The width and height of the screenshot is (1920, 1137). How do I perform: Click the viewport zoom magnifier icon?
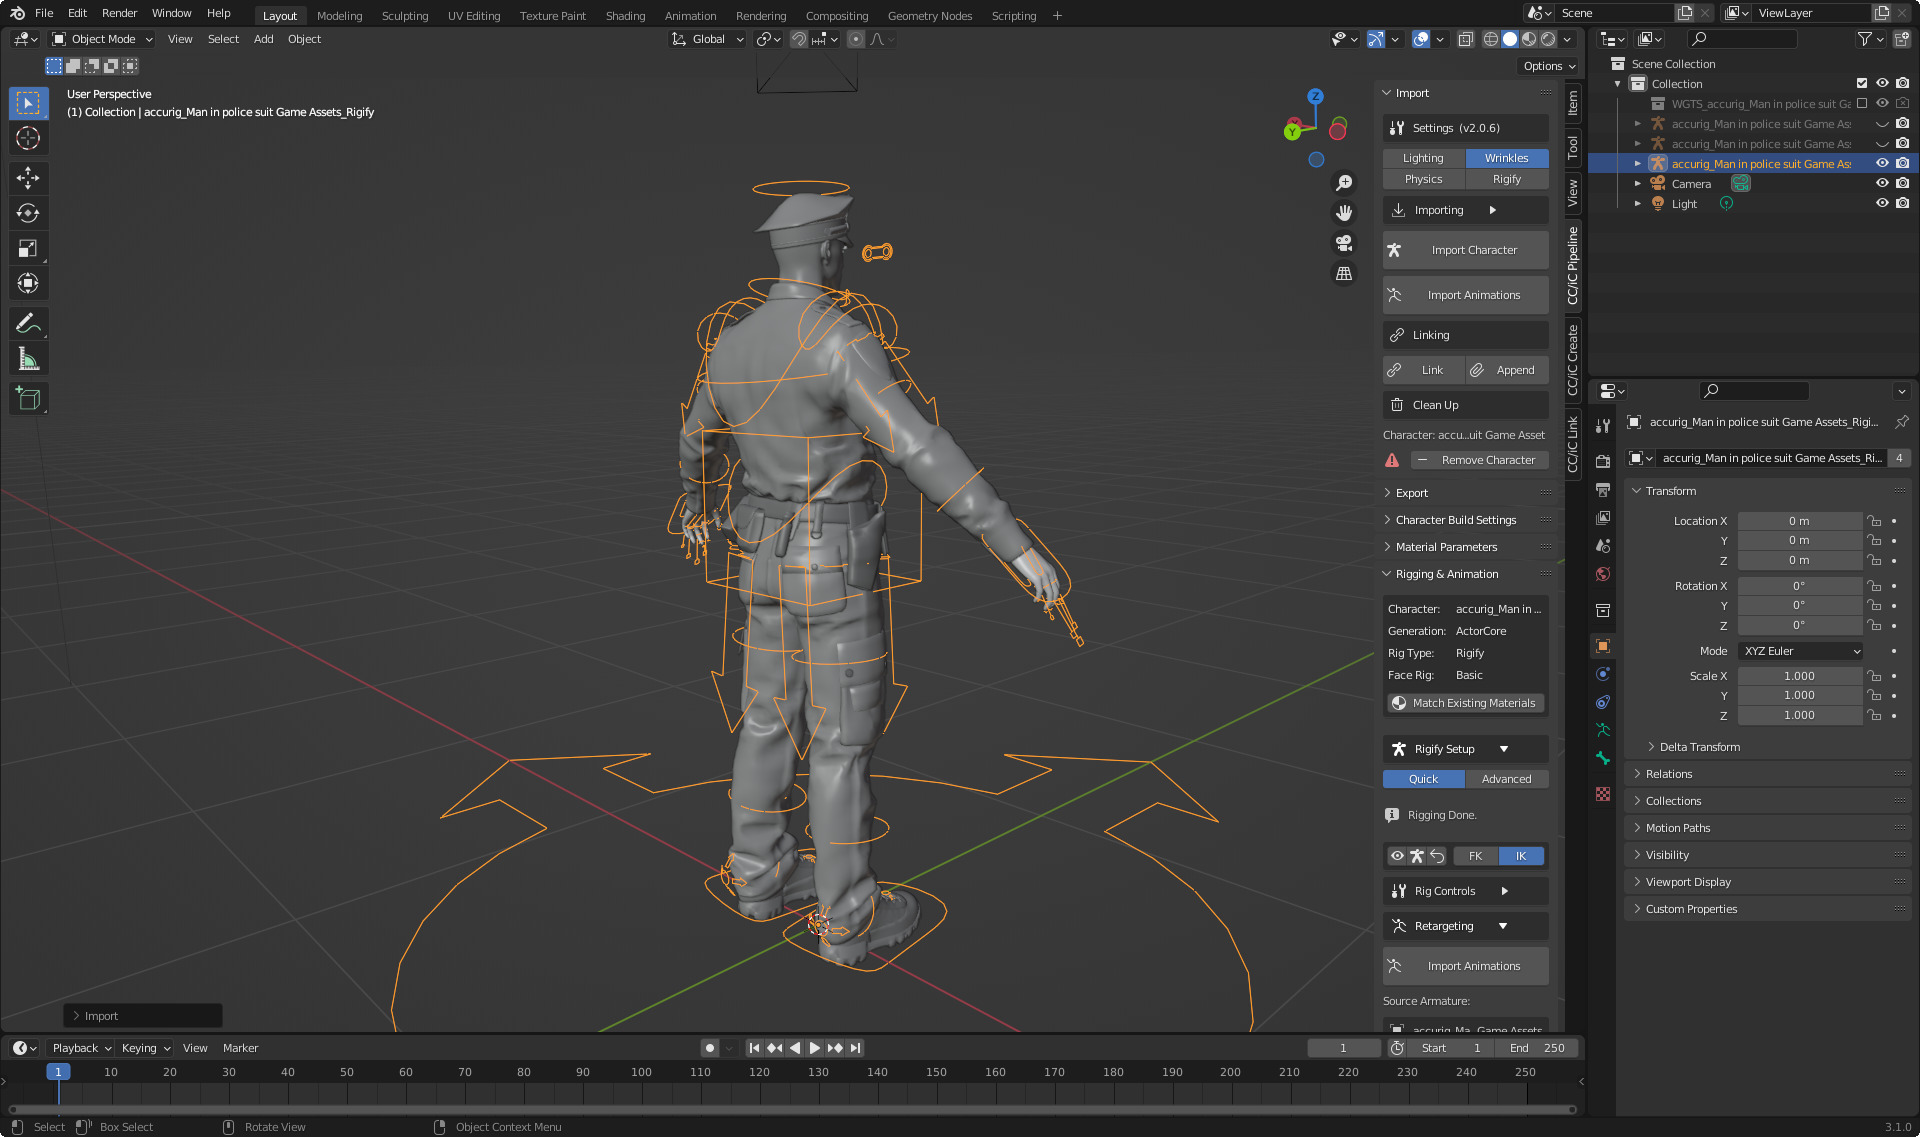(x=1344, y=183)
